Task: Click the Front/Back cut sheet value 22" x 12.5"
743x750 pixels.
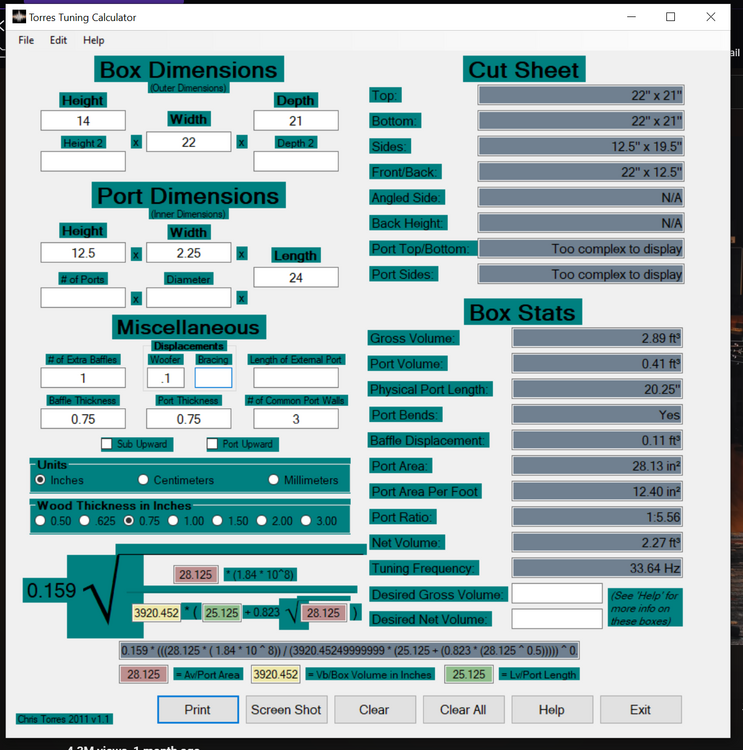Action: (x=581, y=172)
